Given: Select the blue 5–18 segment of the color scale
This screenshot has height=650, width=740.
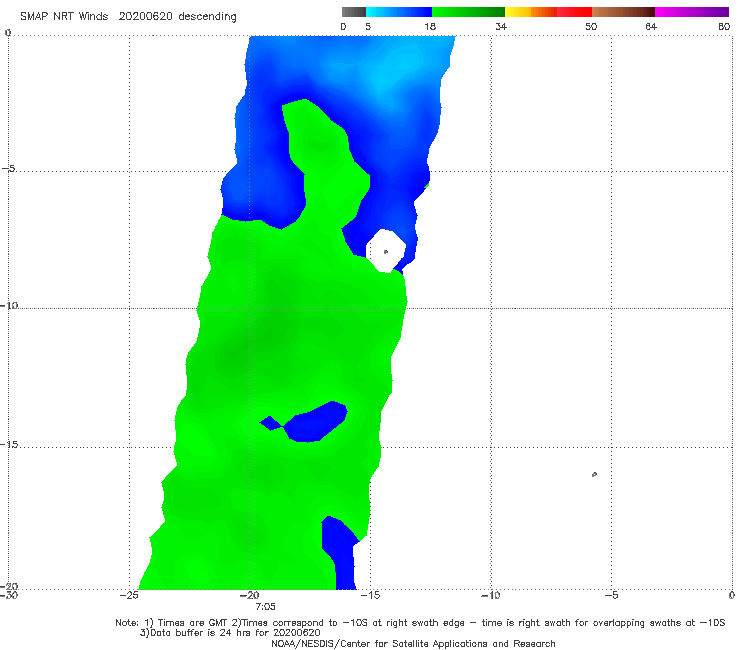Looking at the screenshot, I should click(399, 12).
